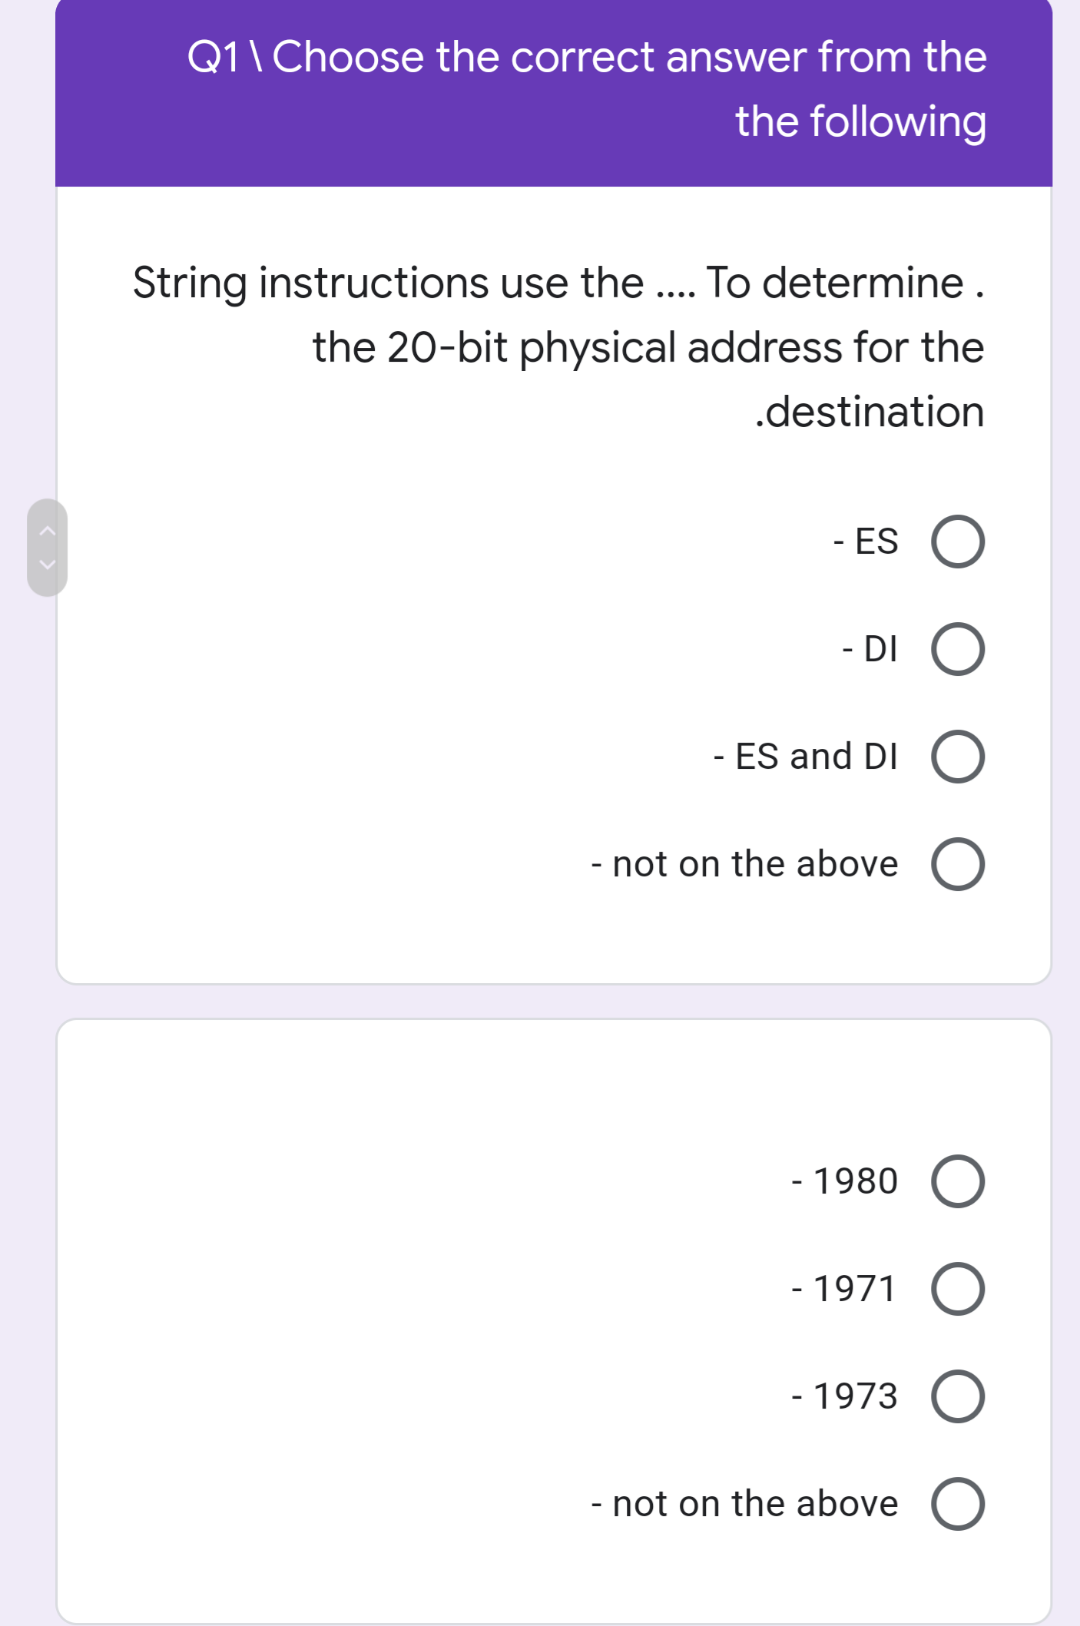Click the '- ES and DI' label text
This screenshot has height=1626, width=1080.
click(x=806, y=757)
